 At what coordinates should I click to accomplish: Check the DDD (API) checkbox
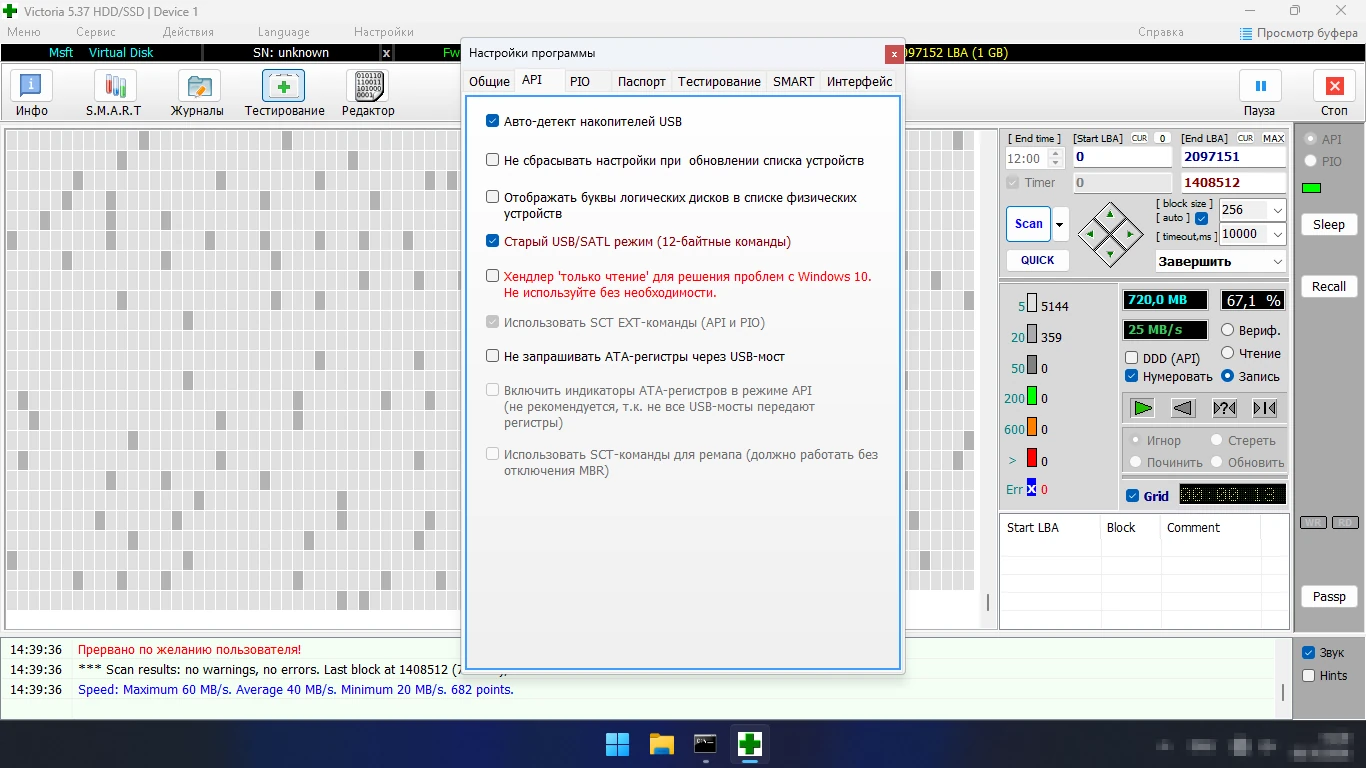pyautogui.click(x=1132, y=358)
